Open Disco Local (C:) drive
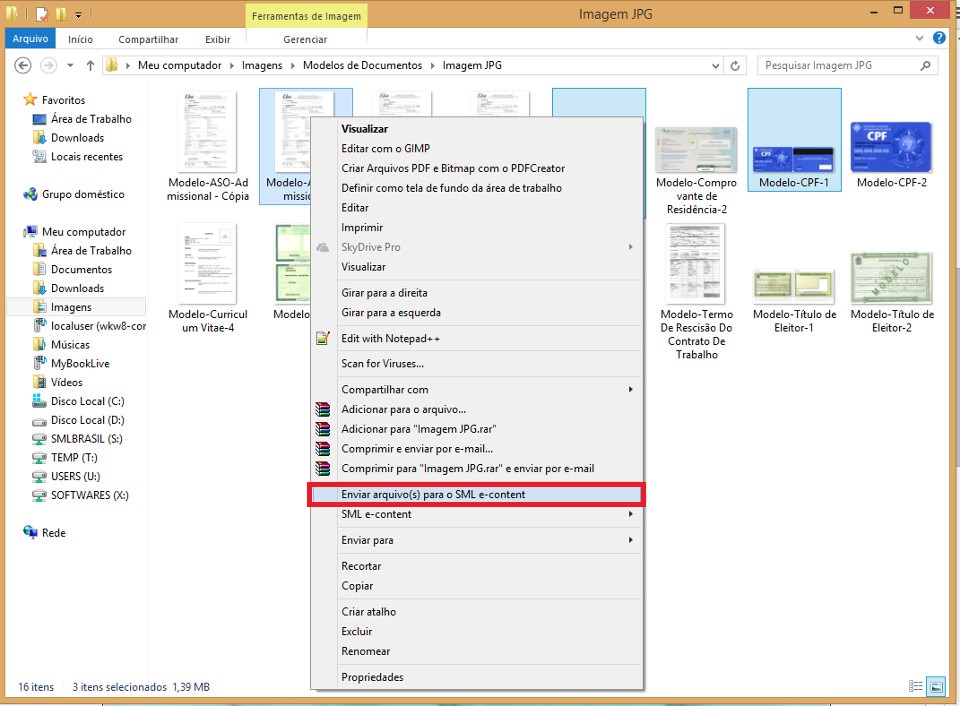The image size is (960, 706). (87, 401)
